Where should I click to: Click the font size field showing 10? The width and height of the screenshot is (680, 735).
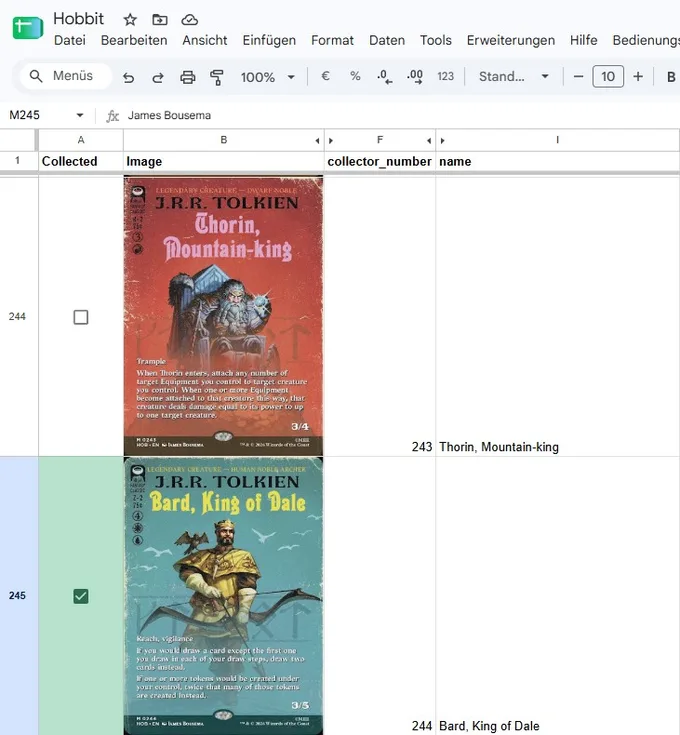tap(608, 76)
